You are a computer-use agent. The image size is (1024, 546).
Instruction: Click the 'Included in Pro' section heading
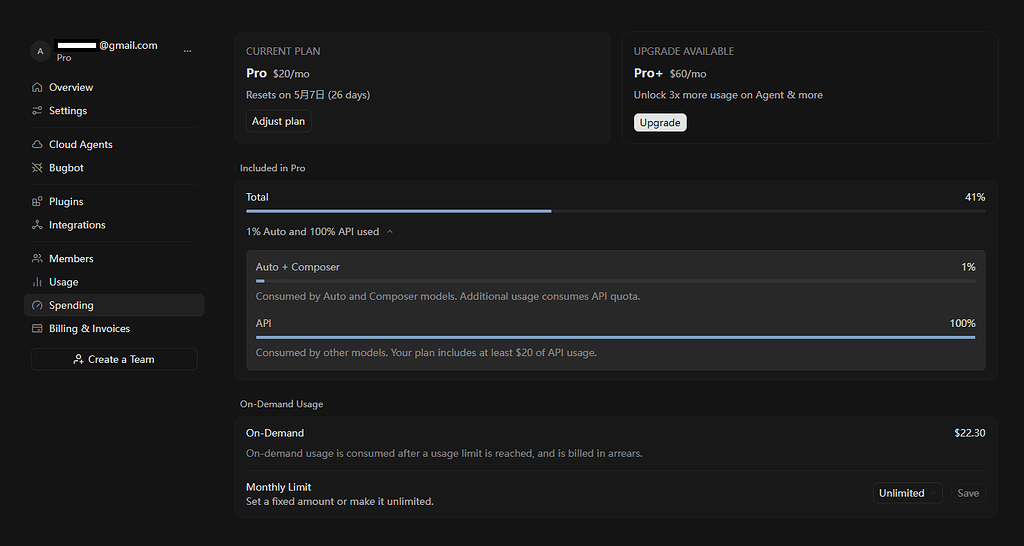pos(272,169)
